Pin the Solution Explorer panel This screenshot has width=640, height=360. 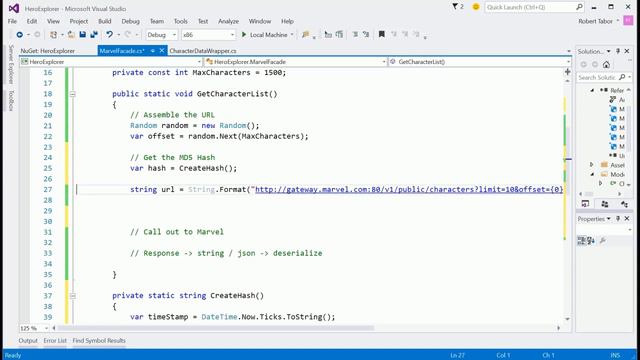pos(618,51)
